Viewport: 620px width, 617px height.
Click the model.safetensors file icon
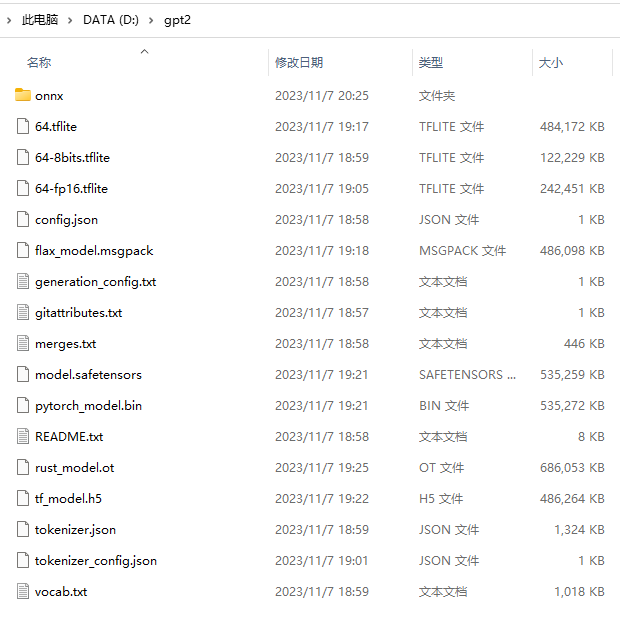coord(23,374)
